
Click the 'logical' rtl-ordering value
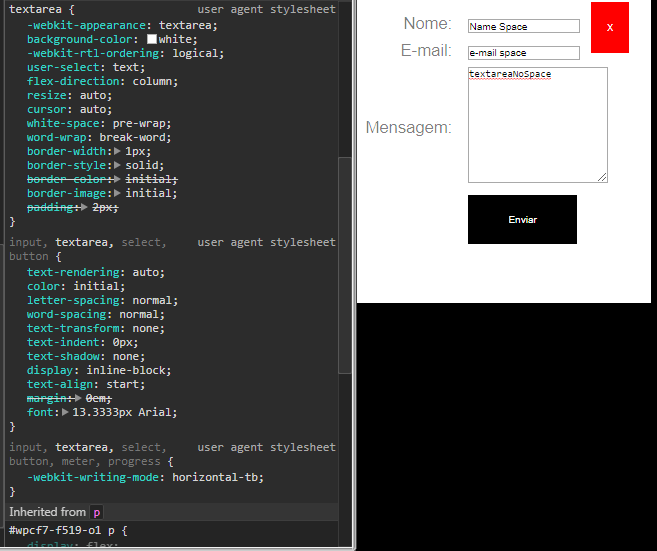196,54
